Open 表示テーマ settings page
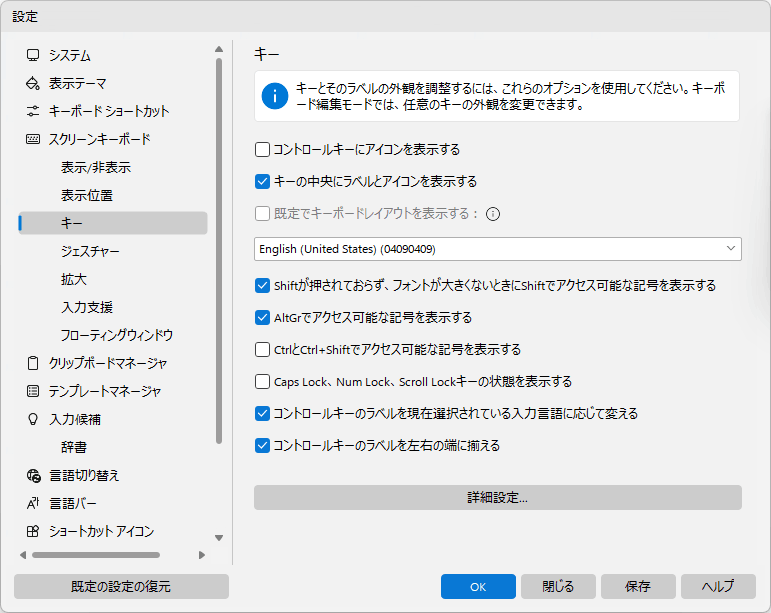Screen dimensions: 771x613 point(77,84)
